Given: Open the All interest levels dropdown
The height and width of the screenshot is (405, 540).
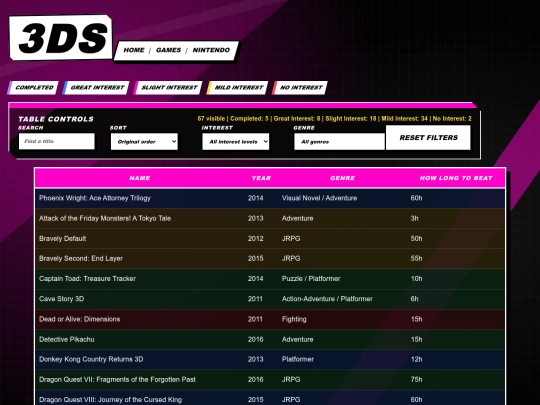Looking at the screenshot, I should click(x=236, y=142).
